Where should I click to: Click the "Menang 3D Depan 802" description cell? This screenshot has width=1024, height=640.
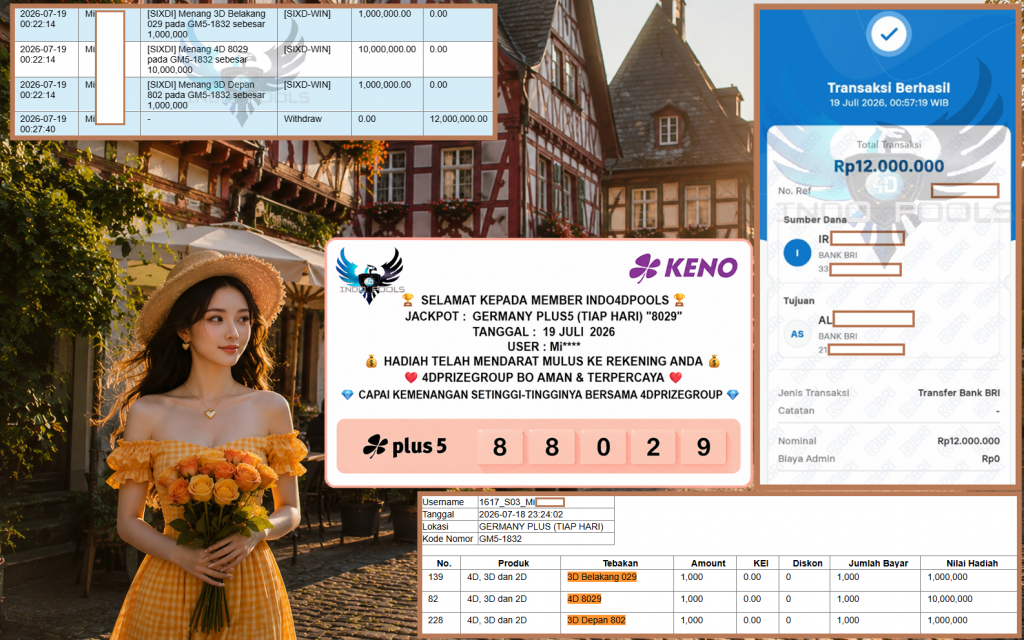click(x=207, y=95)
